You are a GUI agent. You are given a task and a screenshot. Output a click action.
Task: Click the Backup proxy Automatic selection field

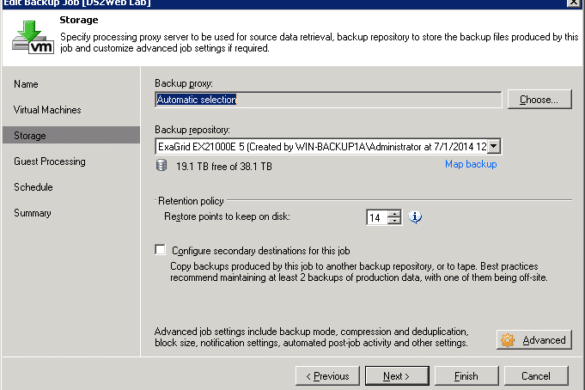tap(328, 99)
